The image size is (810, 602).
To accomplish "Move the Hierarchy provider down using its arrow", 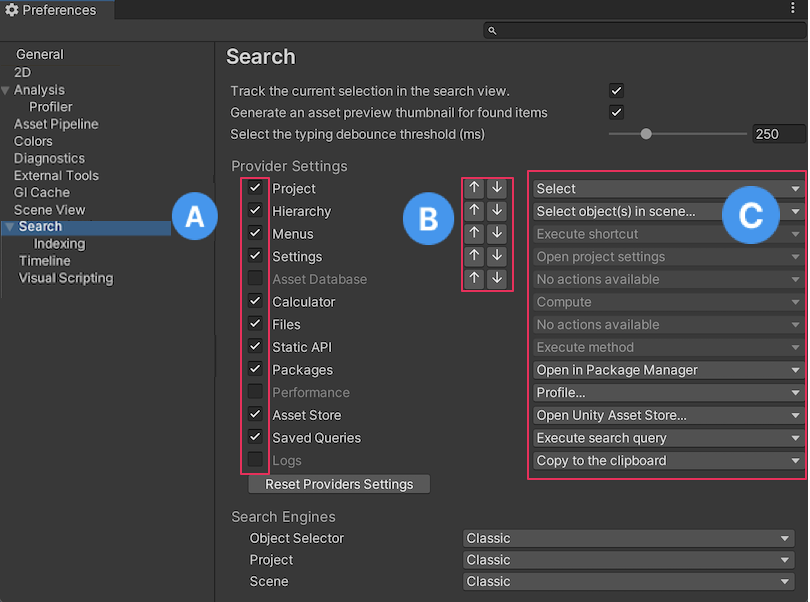I will point(496,210).
